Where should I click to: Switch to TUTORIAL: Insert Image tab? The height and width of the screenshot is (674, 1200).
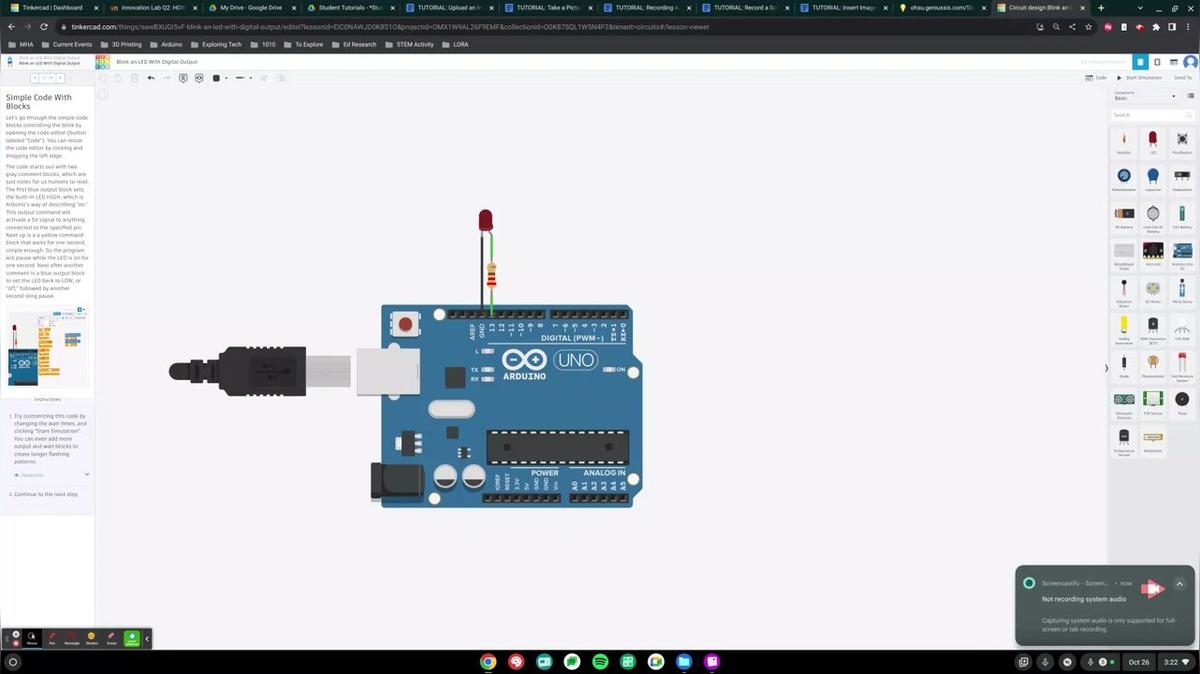click(844, 8)
